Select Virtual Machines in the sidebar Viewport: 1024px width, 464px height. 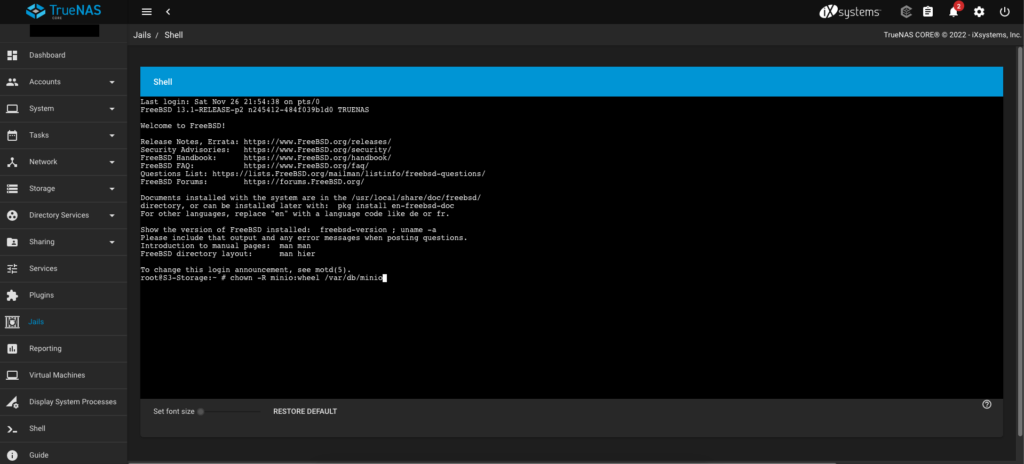click(57, 376)
